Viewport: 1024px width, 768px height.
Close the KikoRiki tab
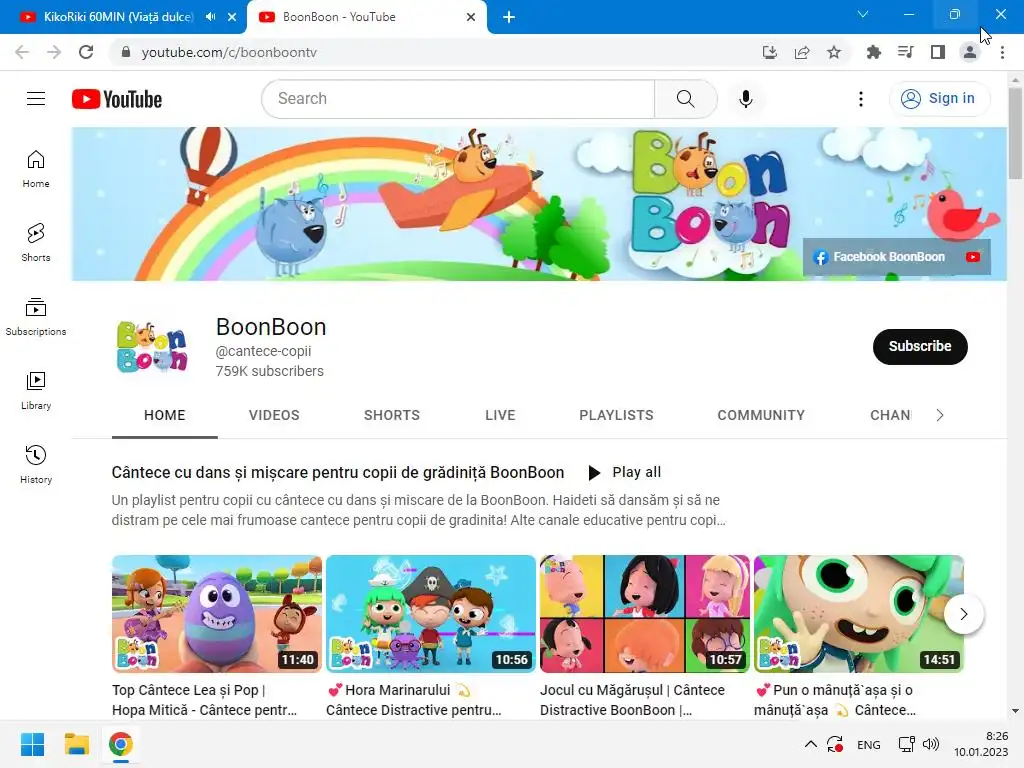(232, 17)
